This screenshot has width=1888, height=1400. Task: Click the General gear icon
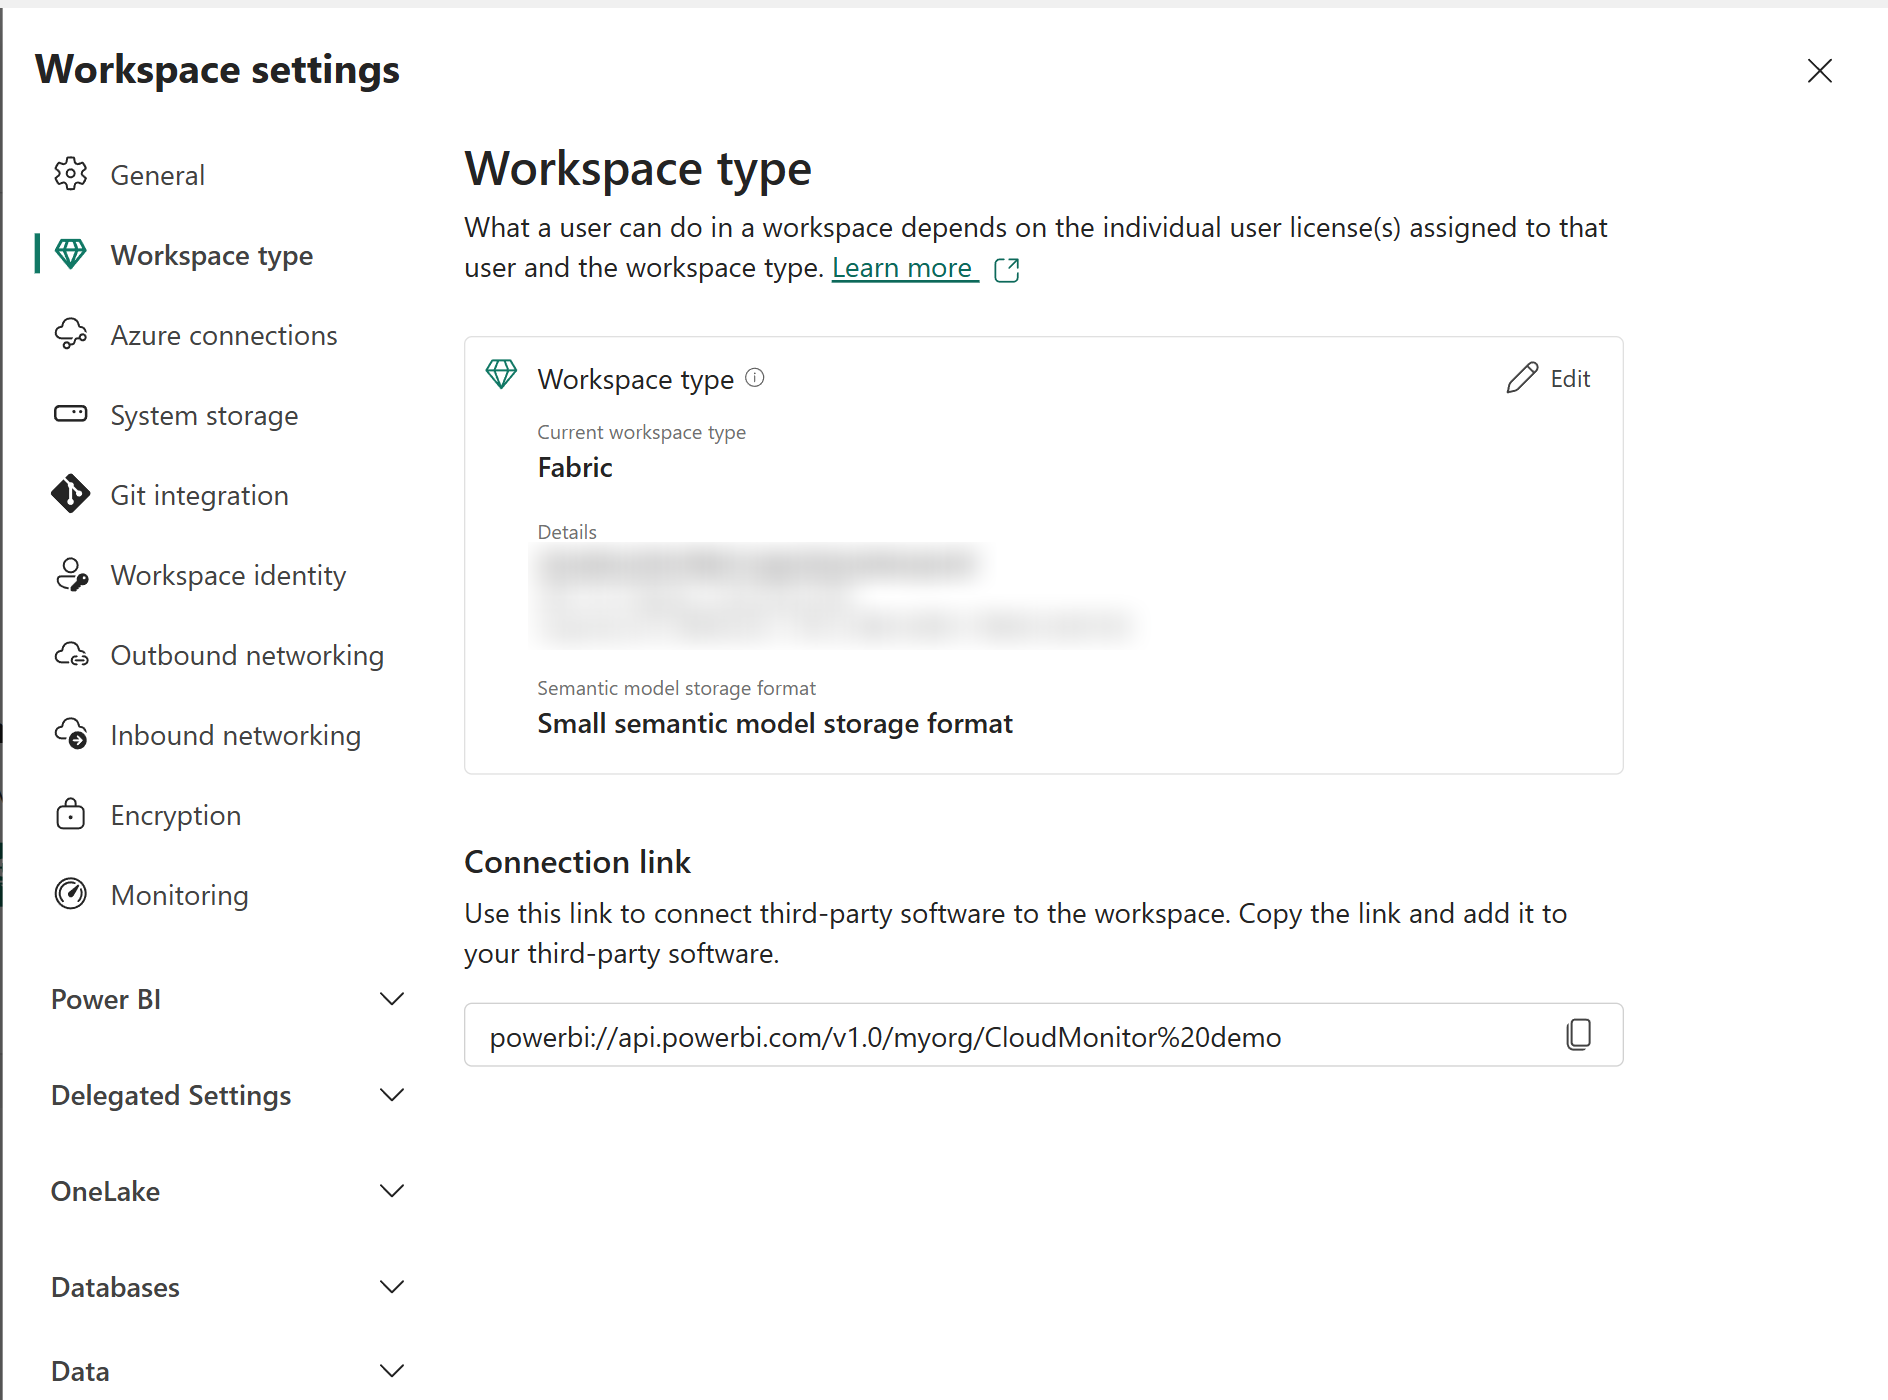tap(71, 174)
